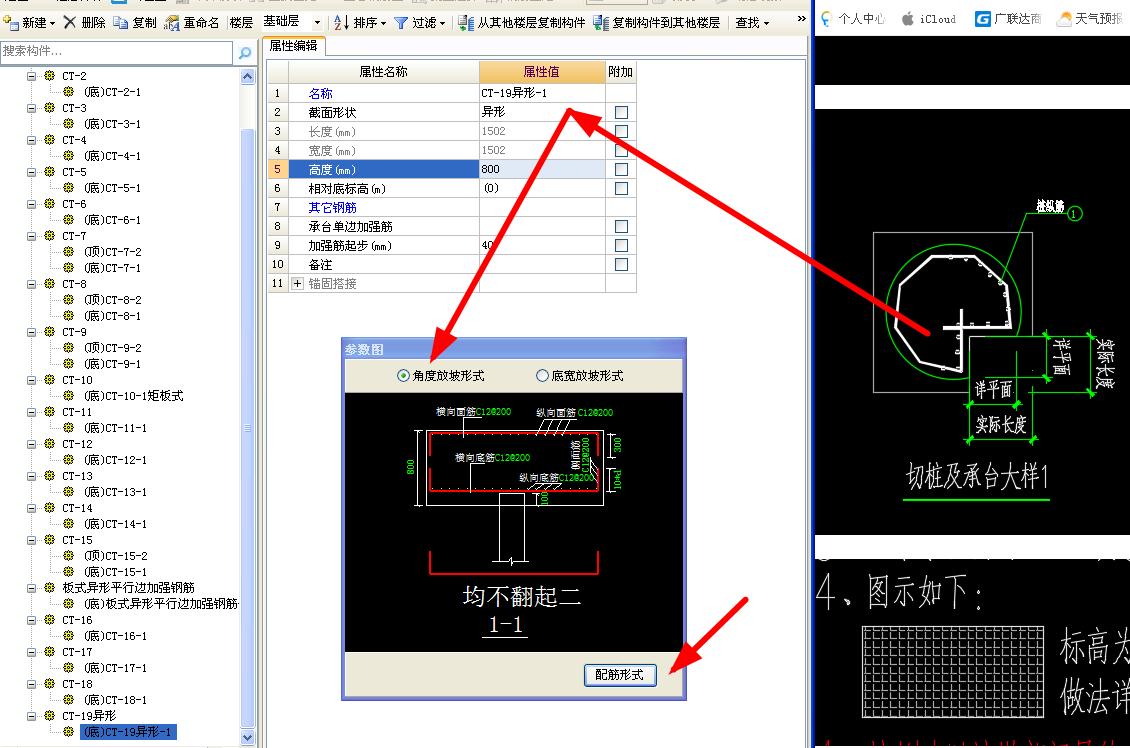Tick the 备注 附加 checkbox
Image resolution: width=1130 pixels, height=748 pixels.
[621, 264]
